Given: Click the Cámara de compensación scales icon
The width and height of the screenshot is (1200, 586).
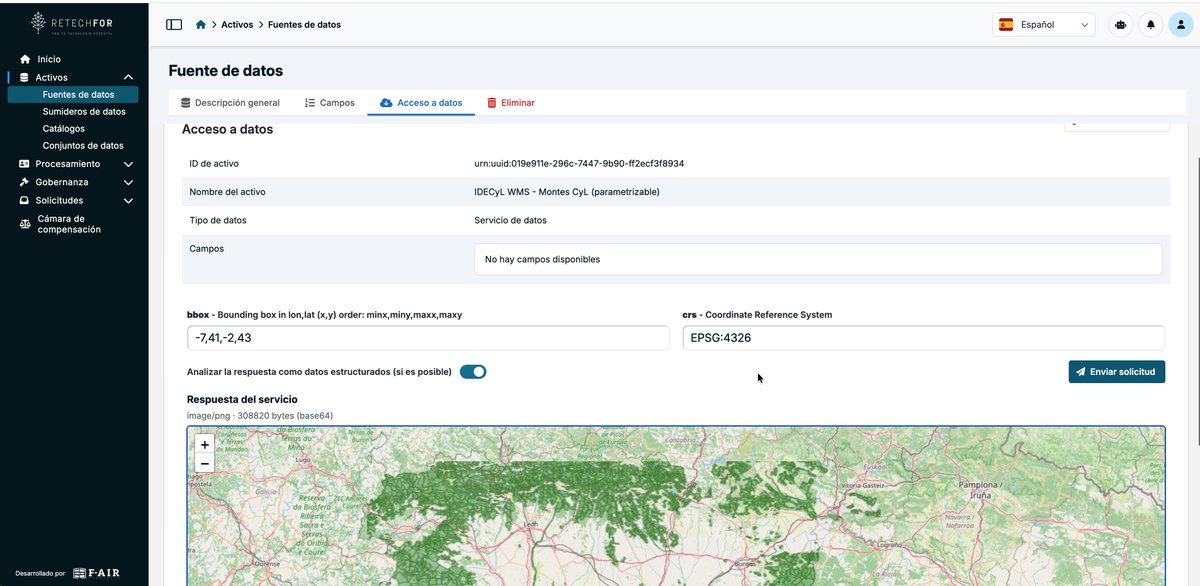Looking at the screenshot, I should 25,224.
